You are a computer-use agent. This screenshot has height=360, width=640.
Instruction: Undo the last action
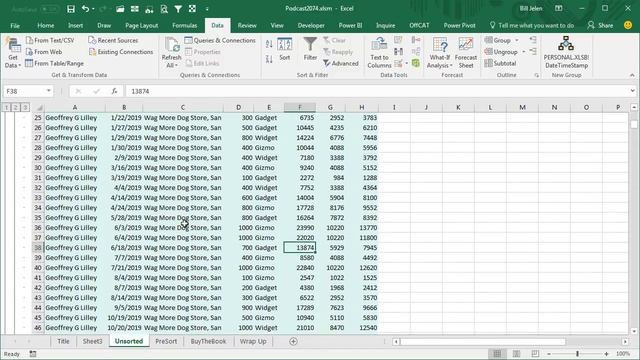click(x=85, y=9)
